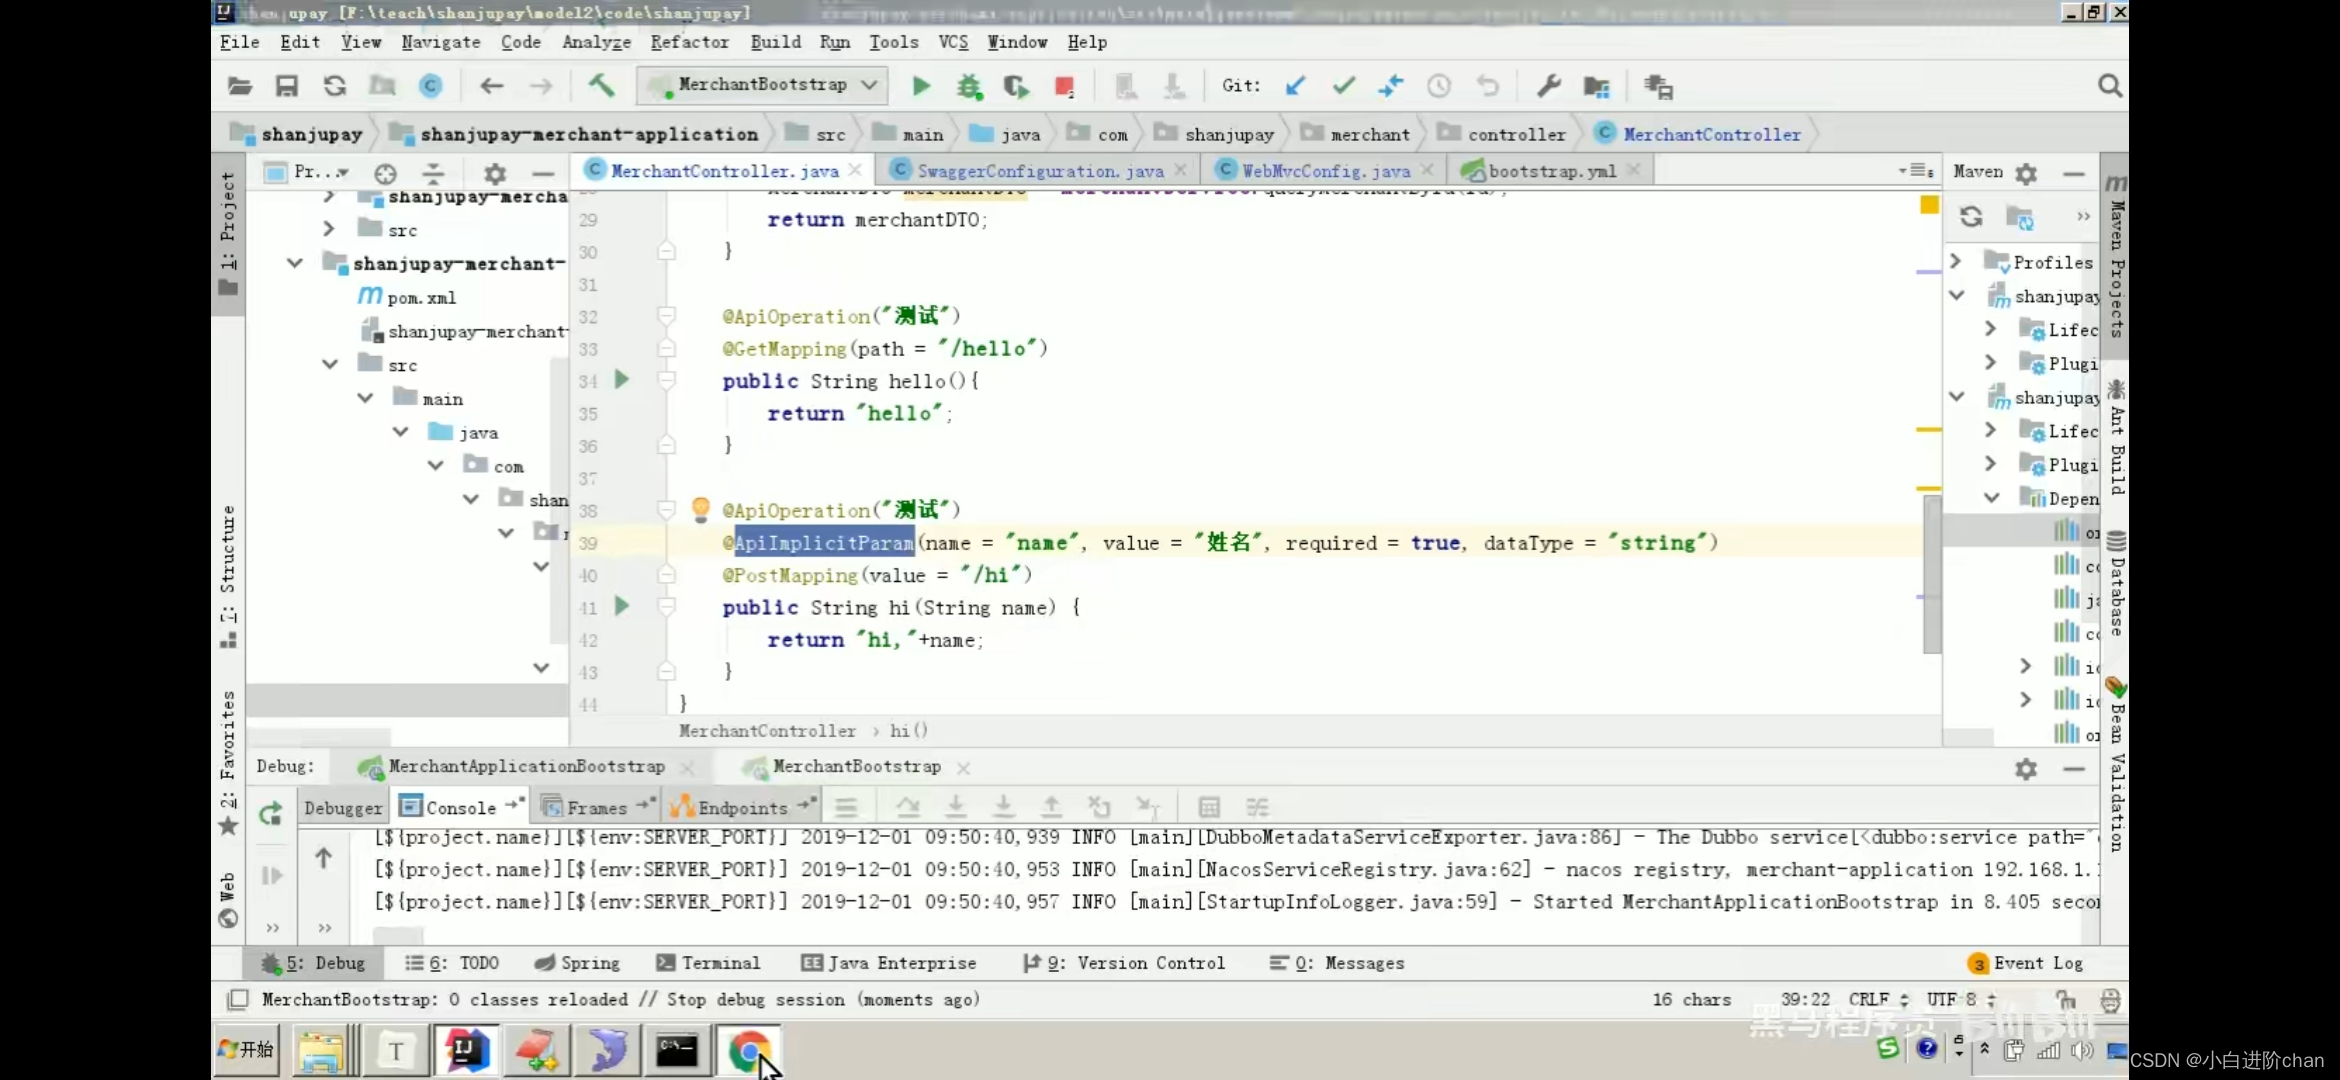Screen dimensions: 2340x1080
Task: Click the yellow intention lightbulb at line 38
Action: click(x=701, y=509)
